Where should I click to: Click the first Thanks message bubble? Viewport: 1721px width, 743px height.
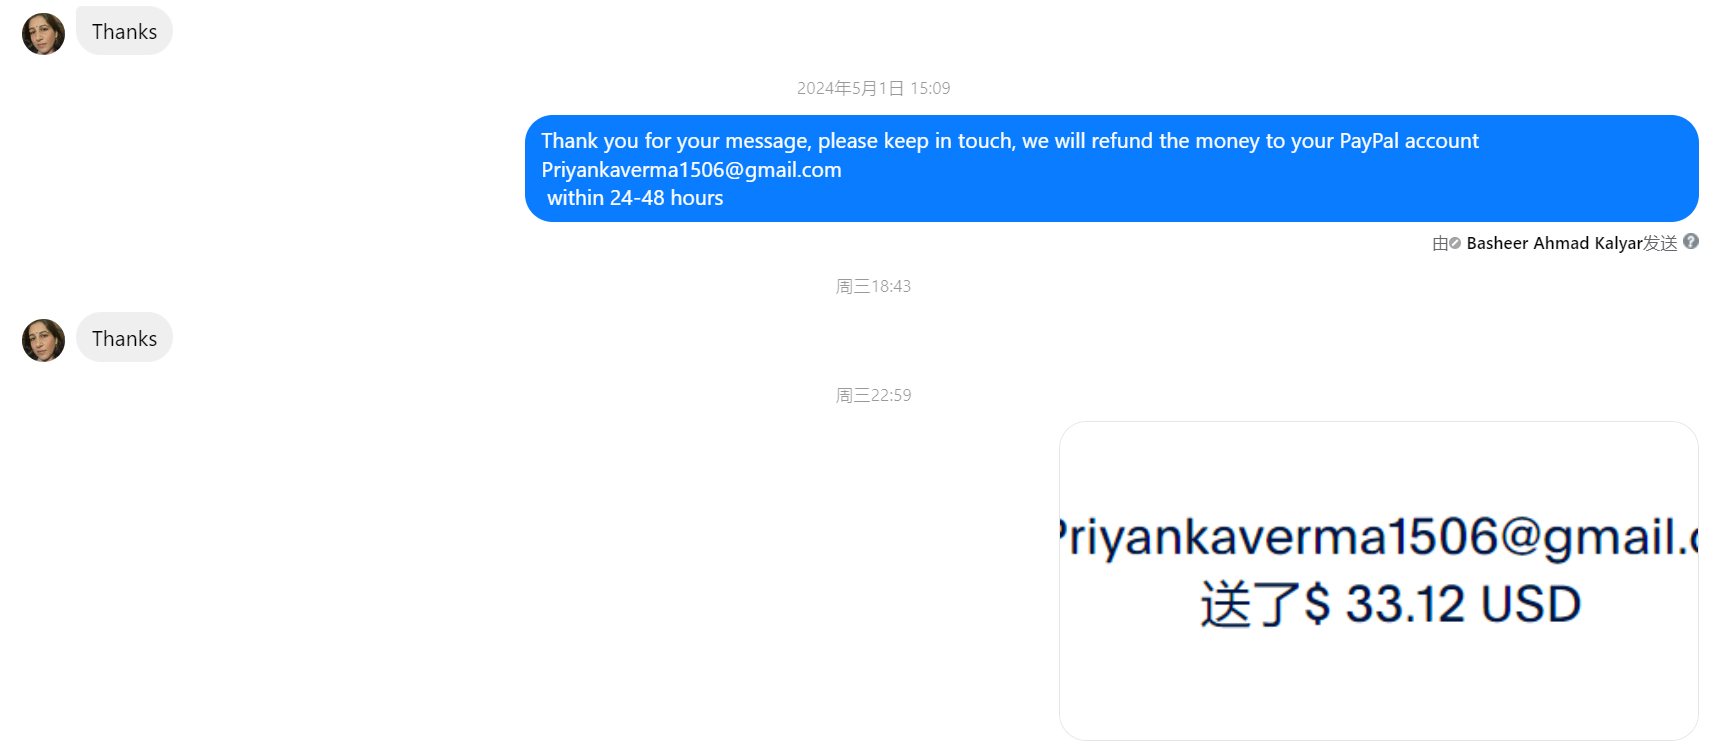click(x=124, y=31)
